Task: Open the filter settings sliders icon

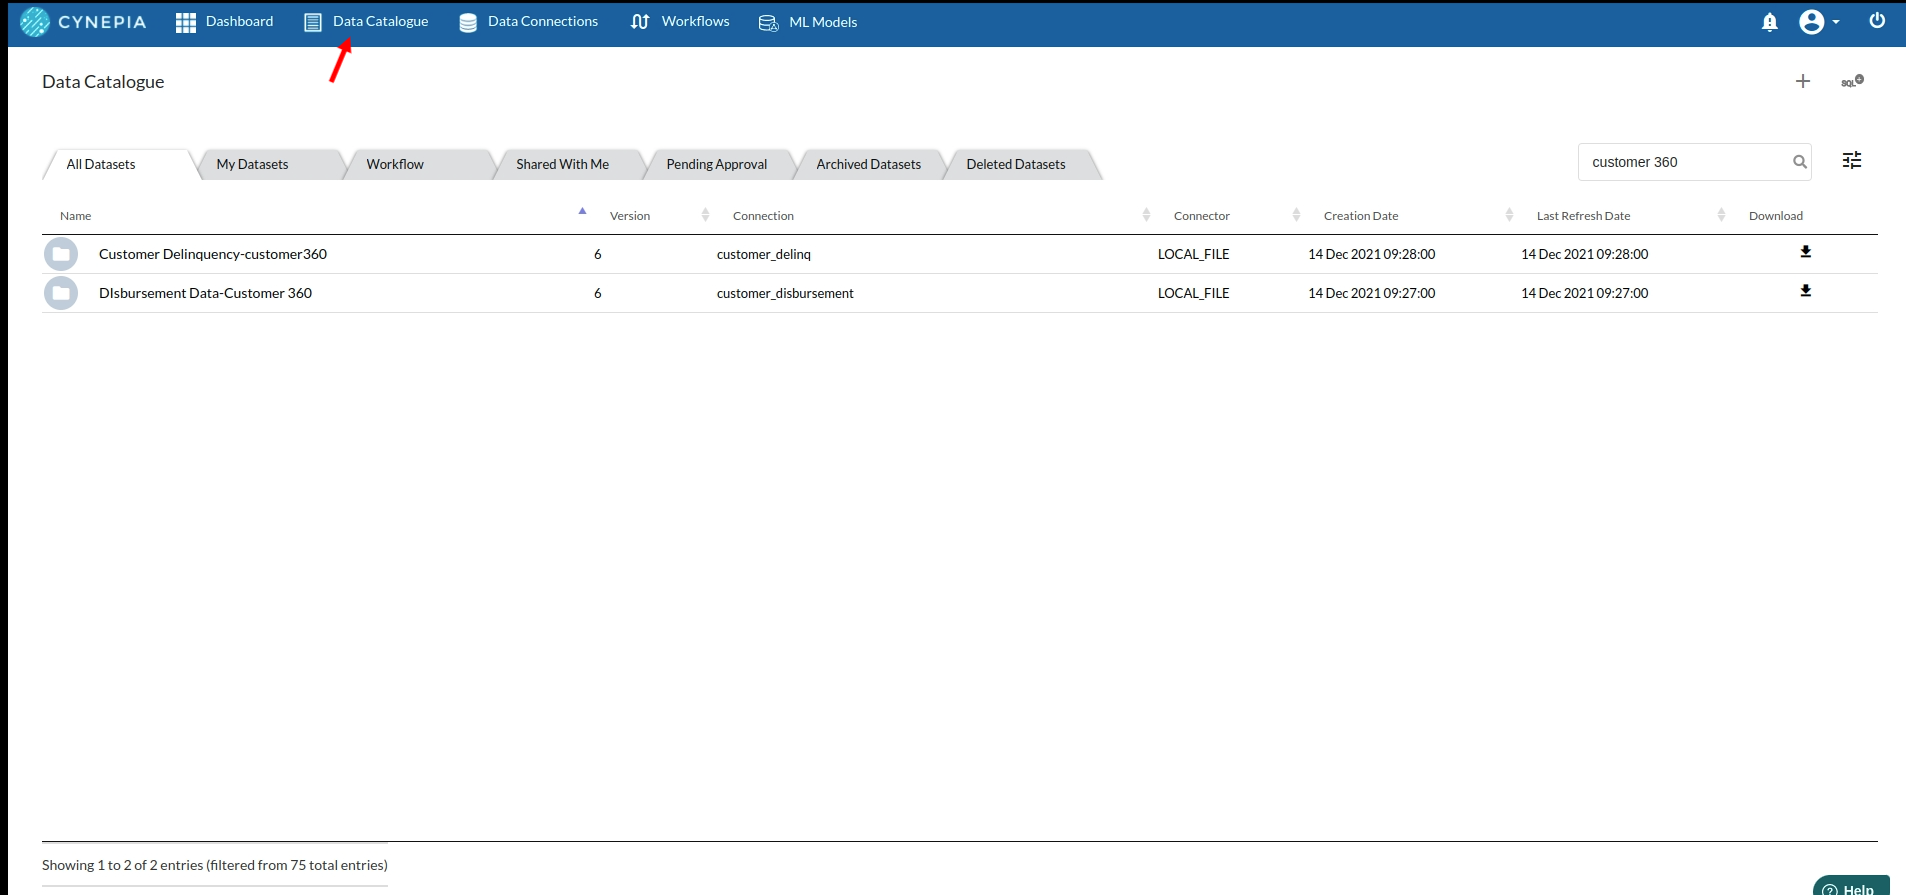Action: click(x=1852, y=160)
